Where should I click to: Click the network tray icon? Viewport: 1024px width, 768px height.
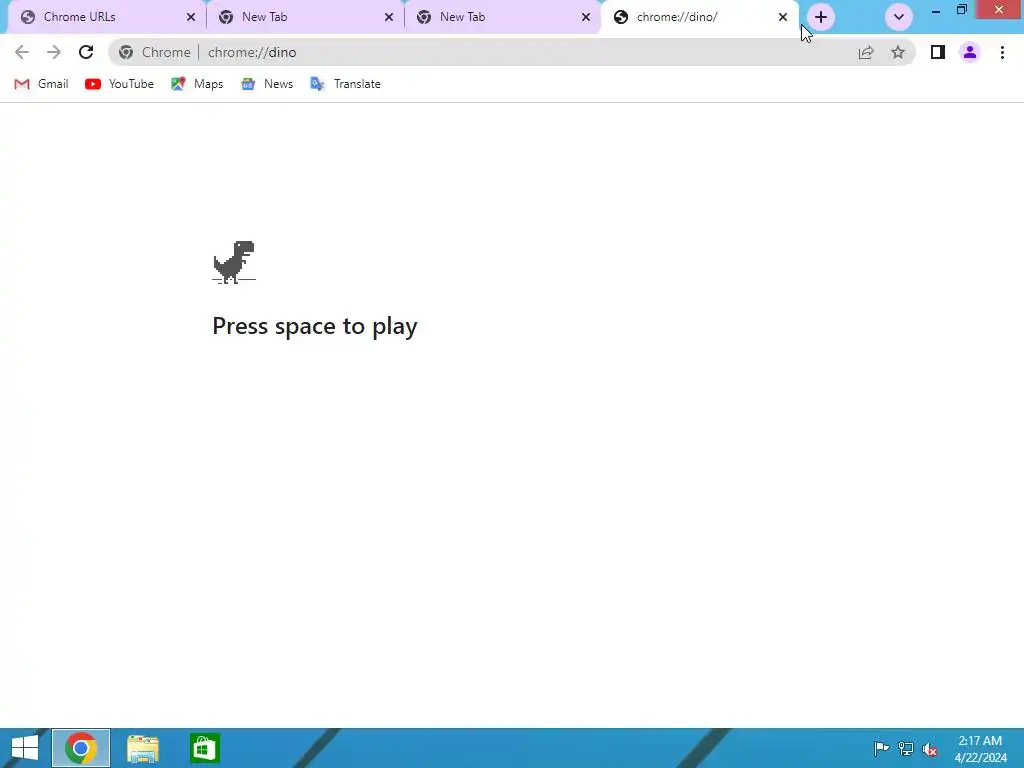tap(906, 748)
